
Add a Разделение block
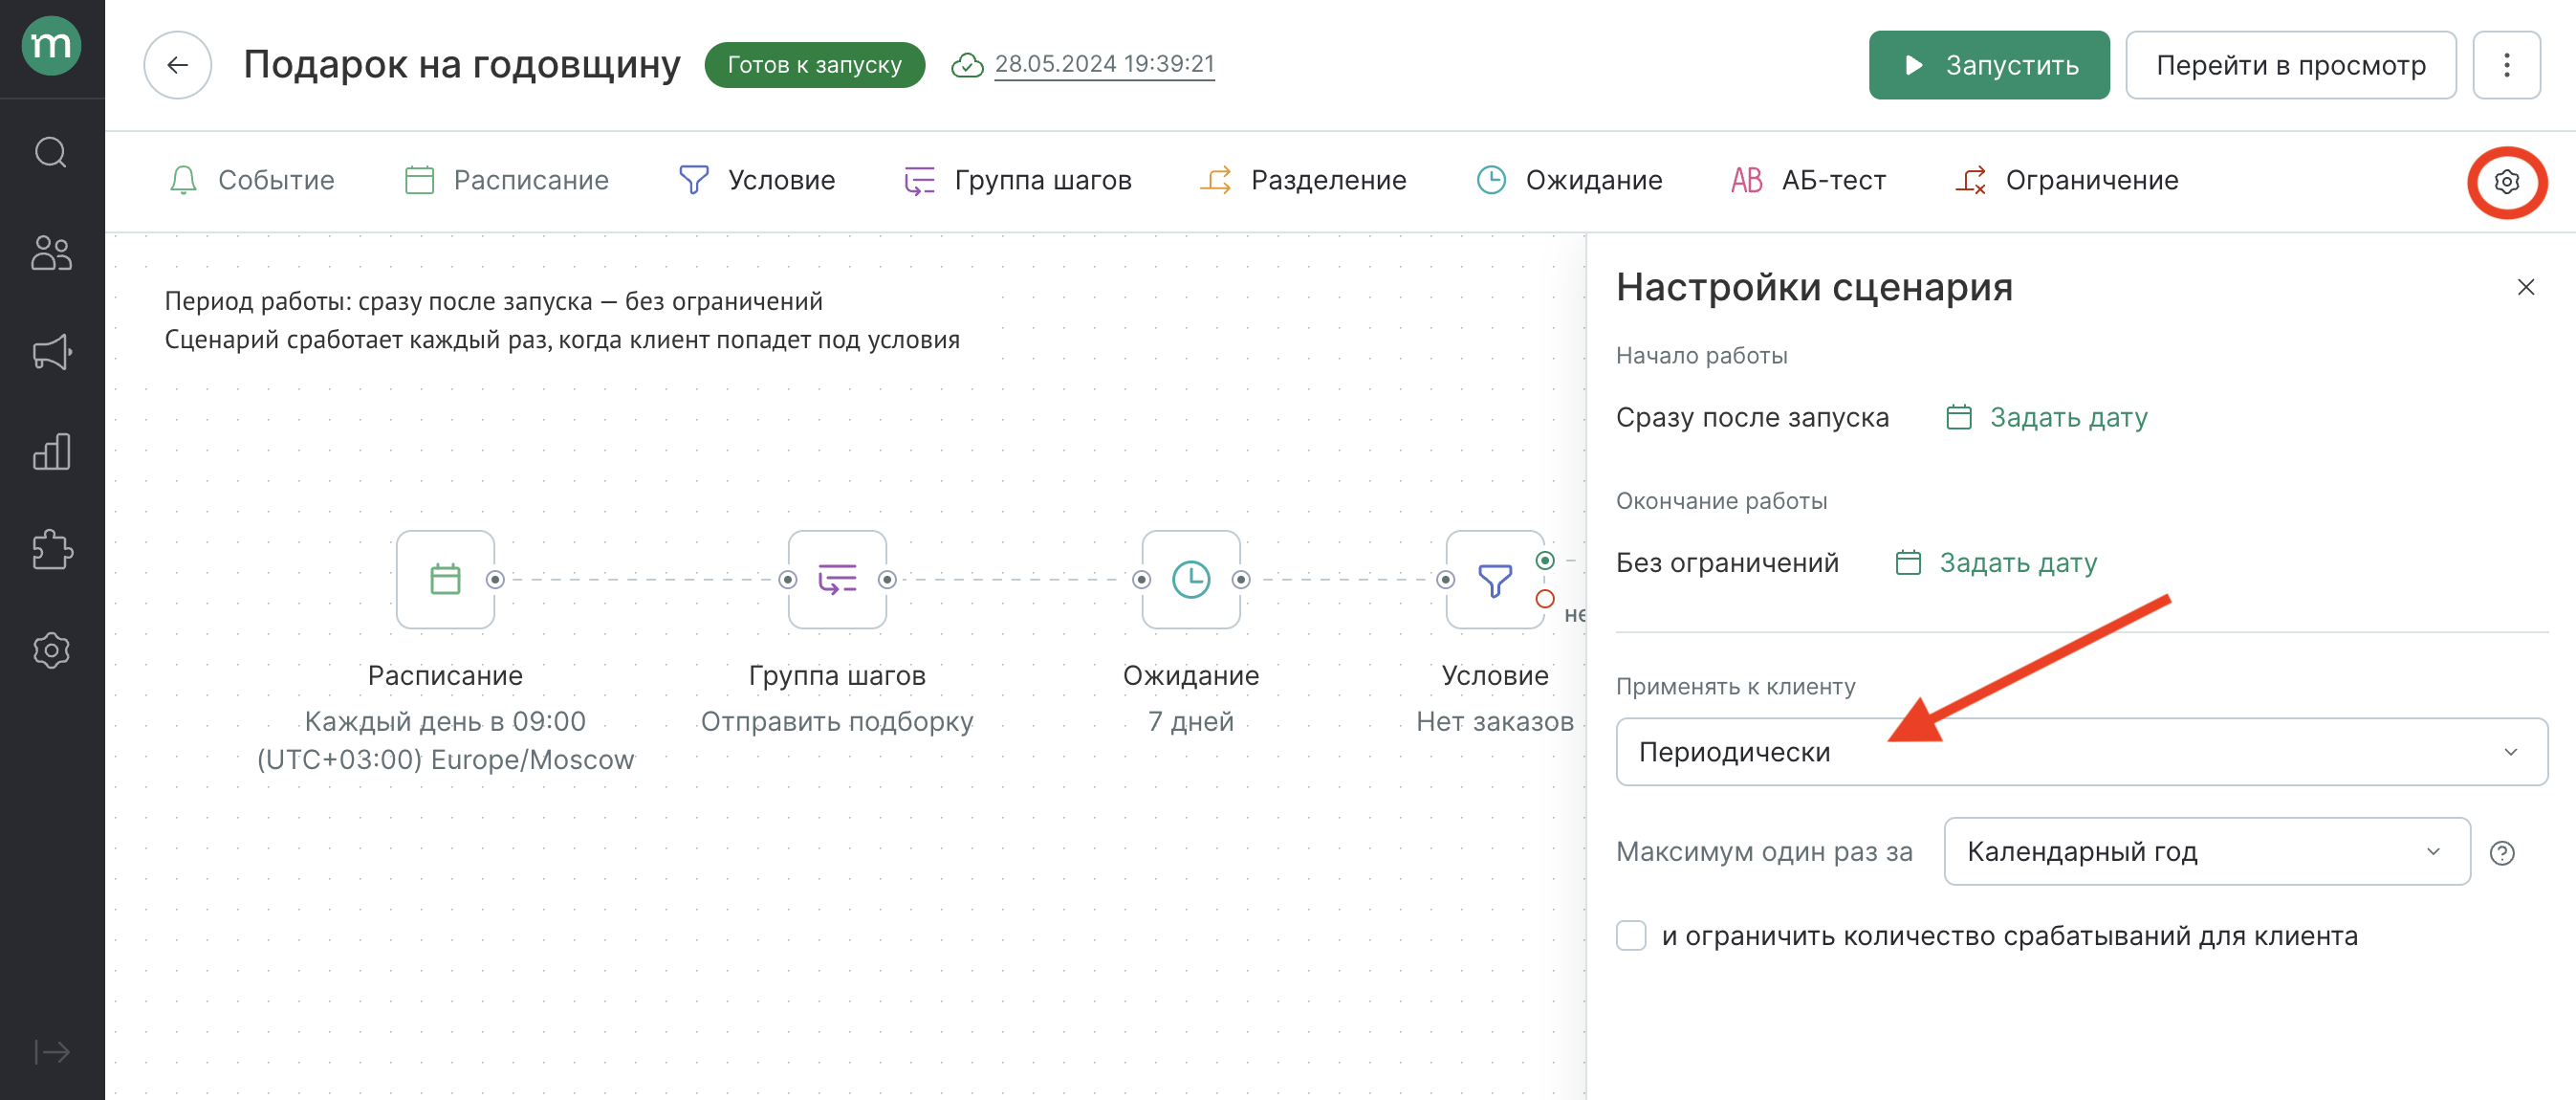1303,181
